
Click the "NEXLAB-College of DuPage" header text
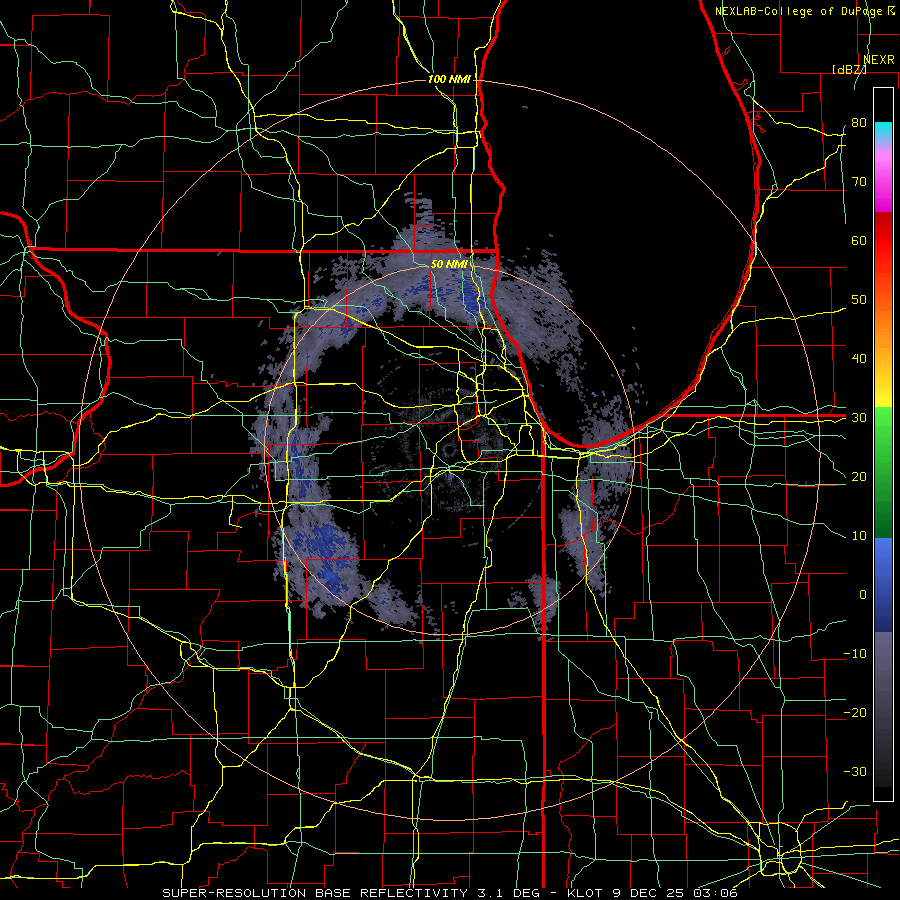798,11
